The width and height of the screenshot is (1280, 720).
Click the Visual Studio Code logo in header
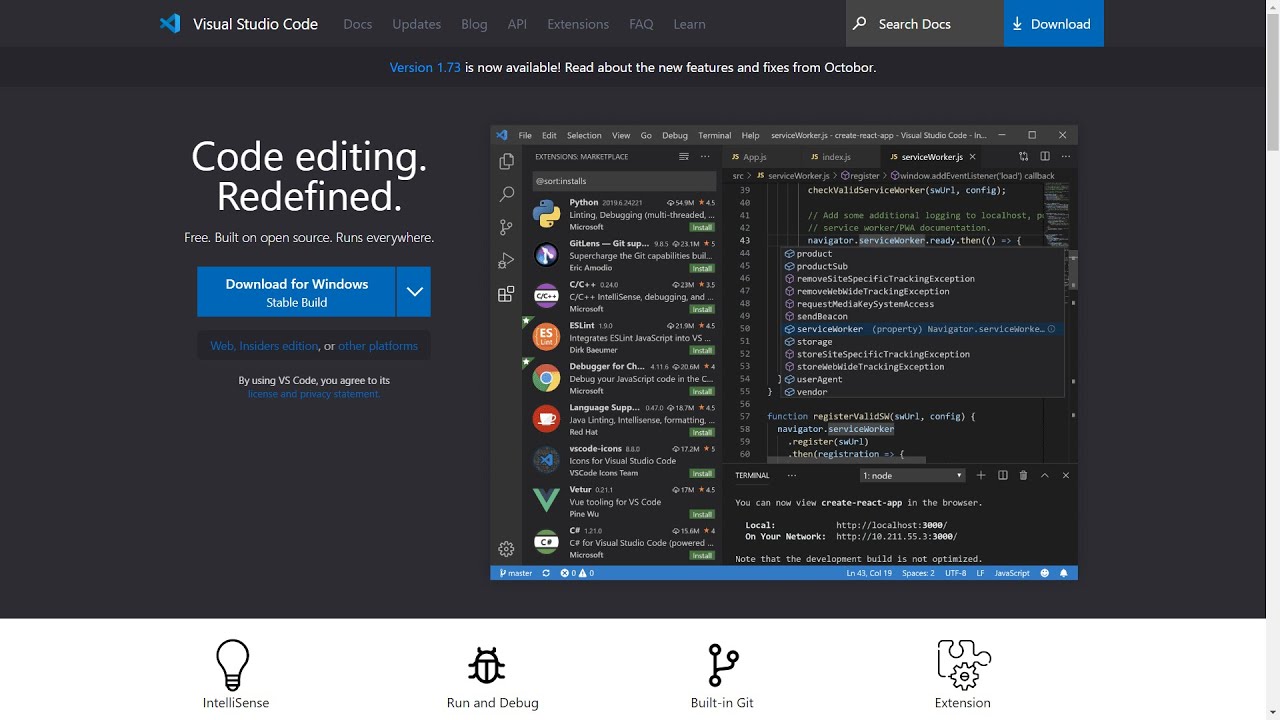(x=170, y=24)
